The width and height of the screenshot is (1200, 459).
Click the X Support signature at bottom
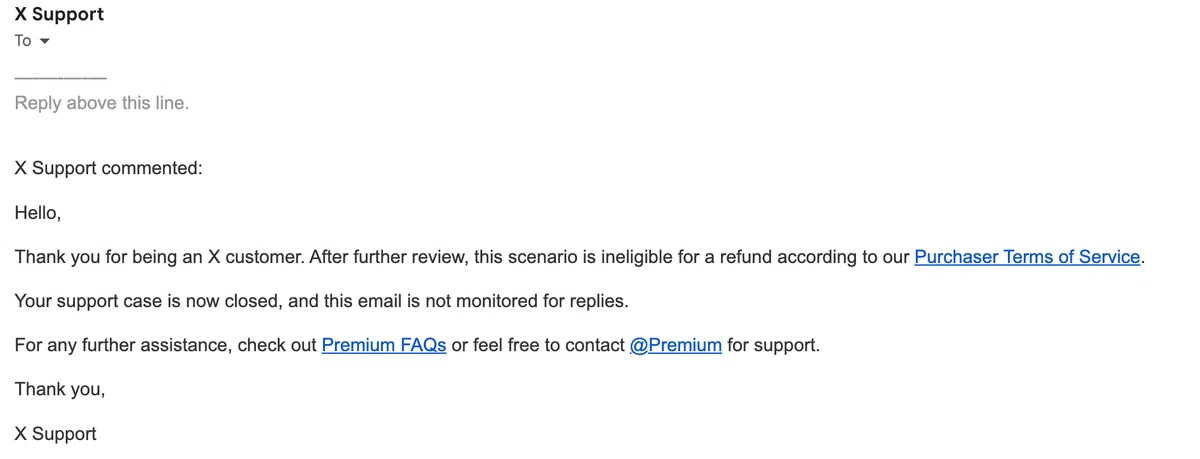tap(56, 434)
